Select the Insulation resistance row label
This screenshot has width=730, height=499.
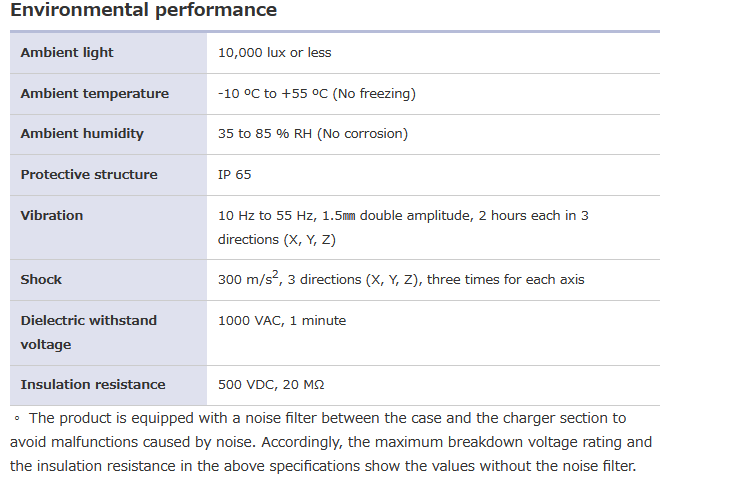[x=93, y=385]
